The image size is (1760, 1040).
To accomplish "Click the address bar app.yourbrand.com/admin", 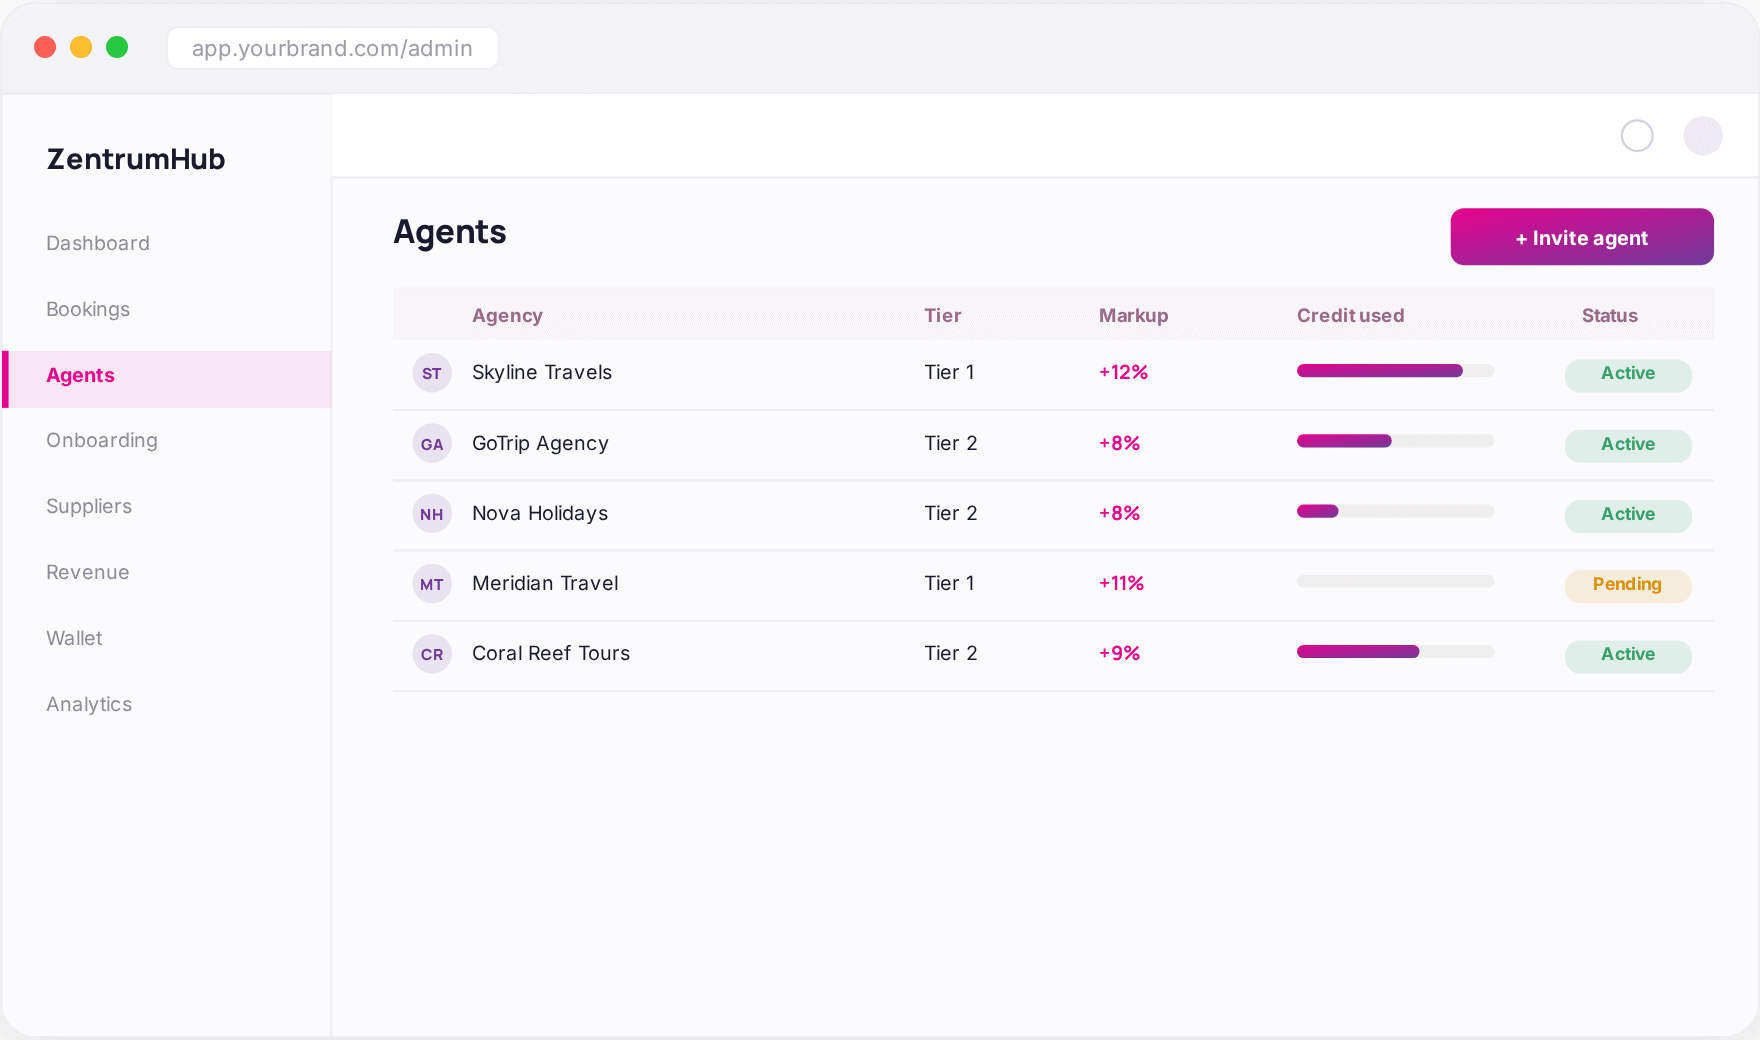I will coord(333,48).
